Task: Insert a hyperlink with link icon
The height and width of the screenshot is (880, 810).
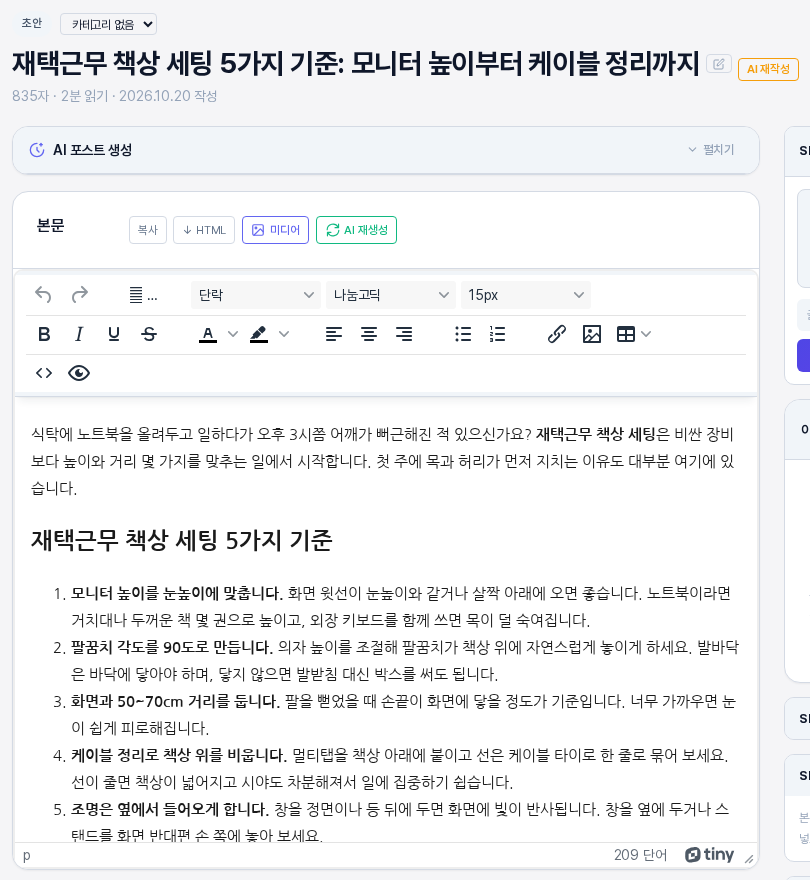Action: click(557, 334)
